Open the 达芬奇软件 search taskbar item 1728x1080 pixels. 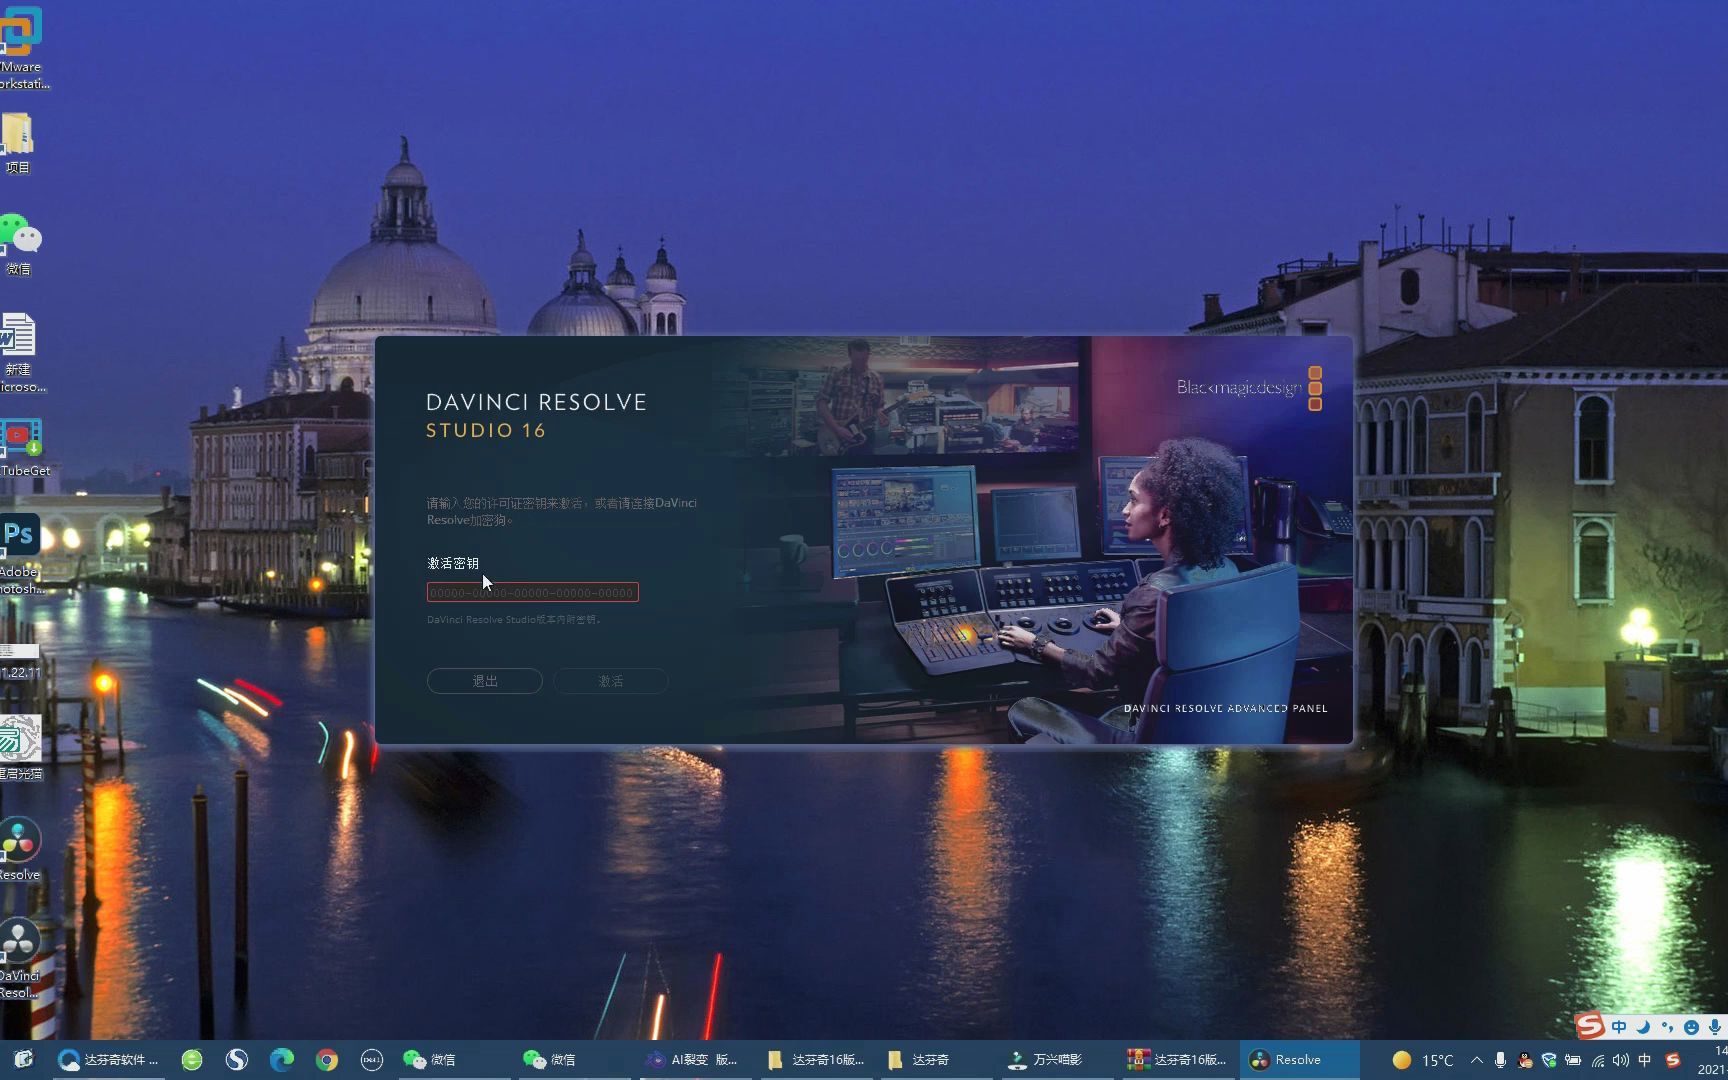click(x=108, y=1060)
